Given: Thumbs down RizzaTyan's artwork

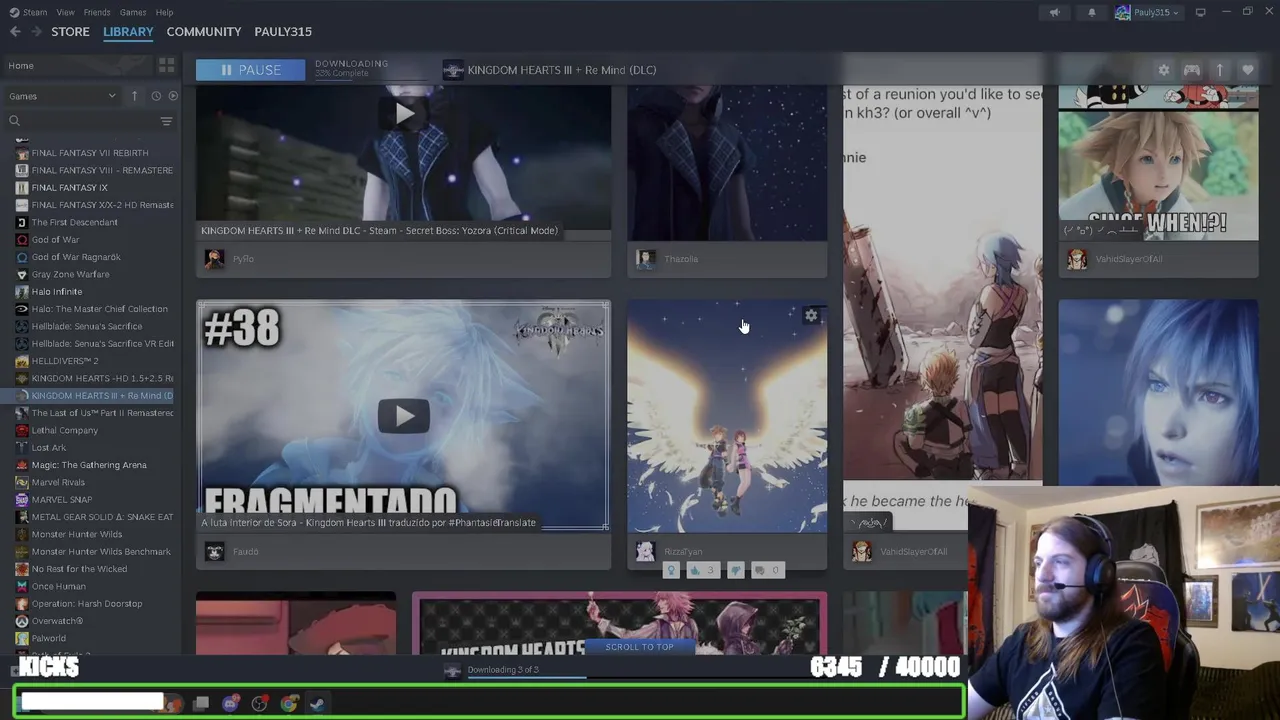Looking at the screenshot, I should (736, 570).
